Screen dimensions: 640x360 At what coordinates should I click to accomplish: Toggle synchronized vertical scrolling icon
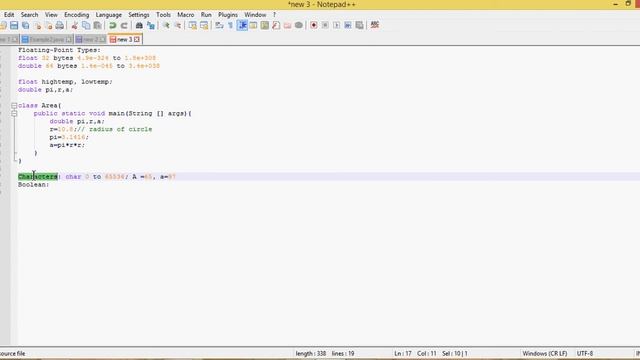tap(193, 25)
